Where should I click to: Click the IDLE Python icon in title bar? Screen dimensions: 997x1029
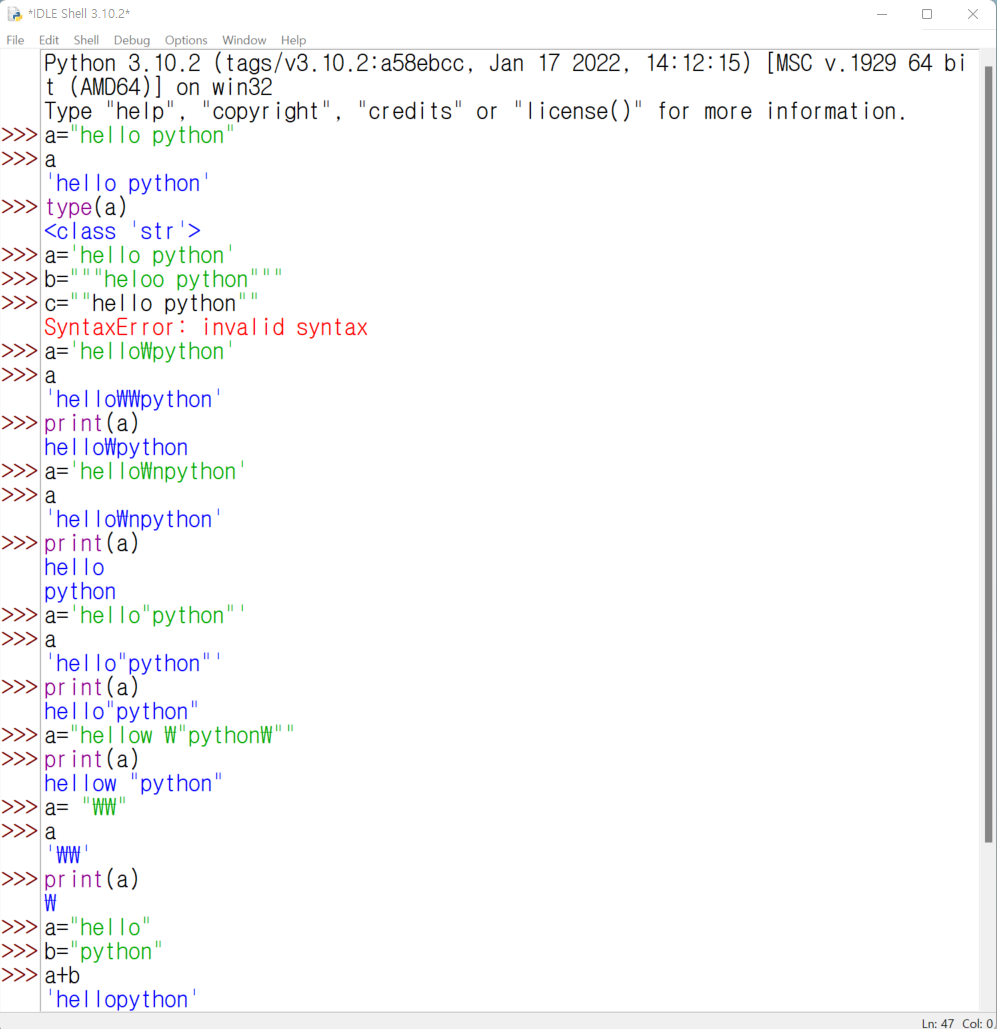[14, 14]
